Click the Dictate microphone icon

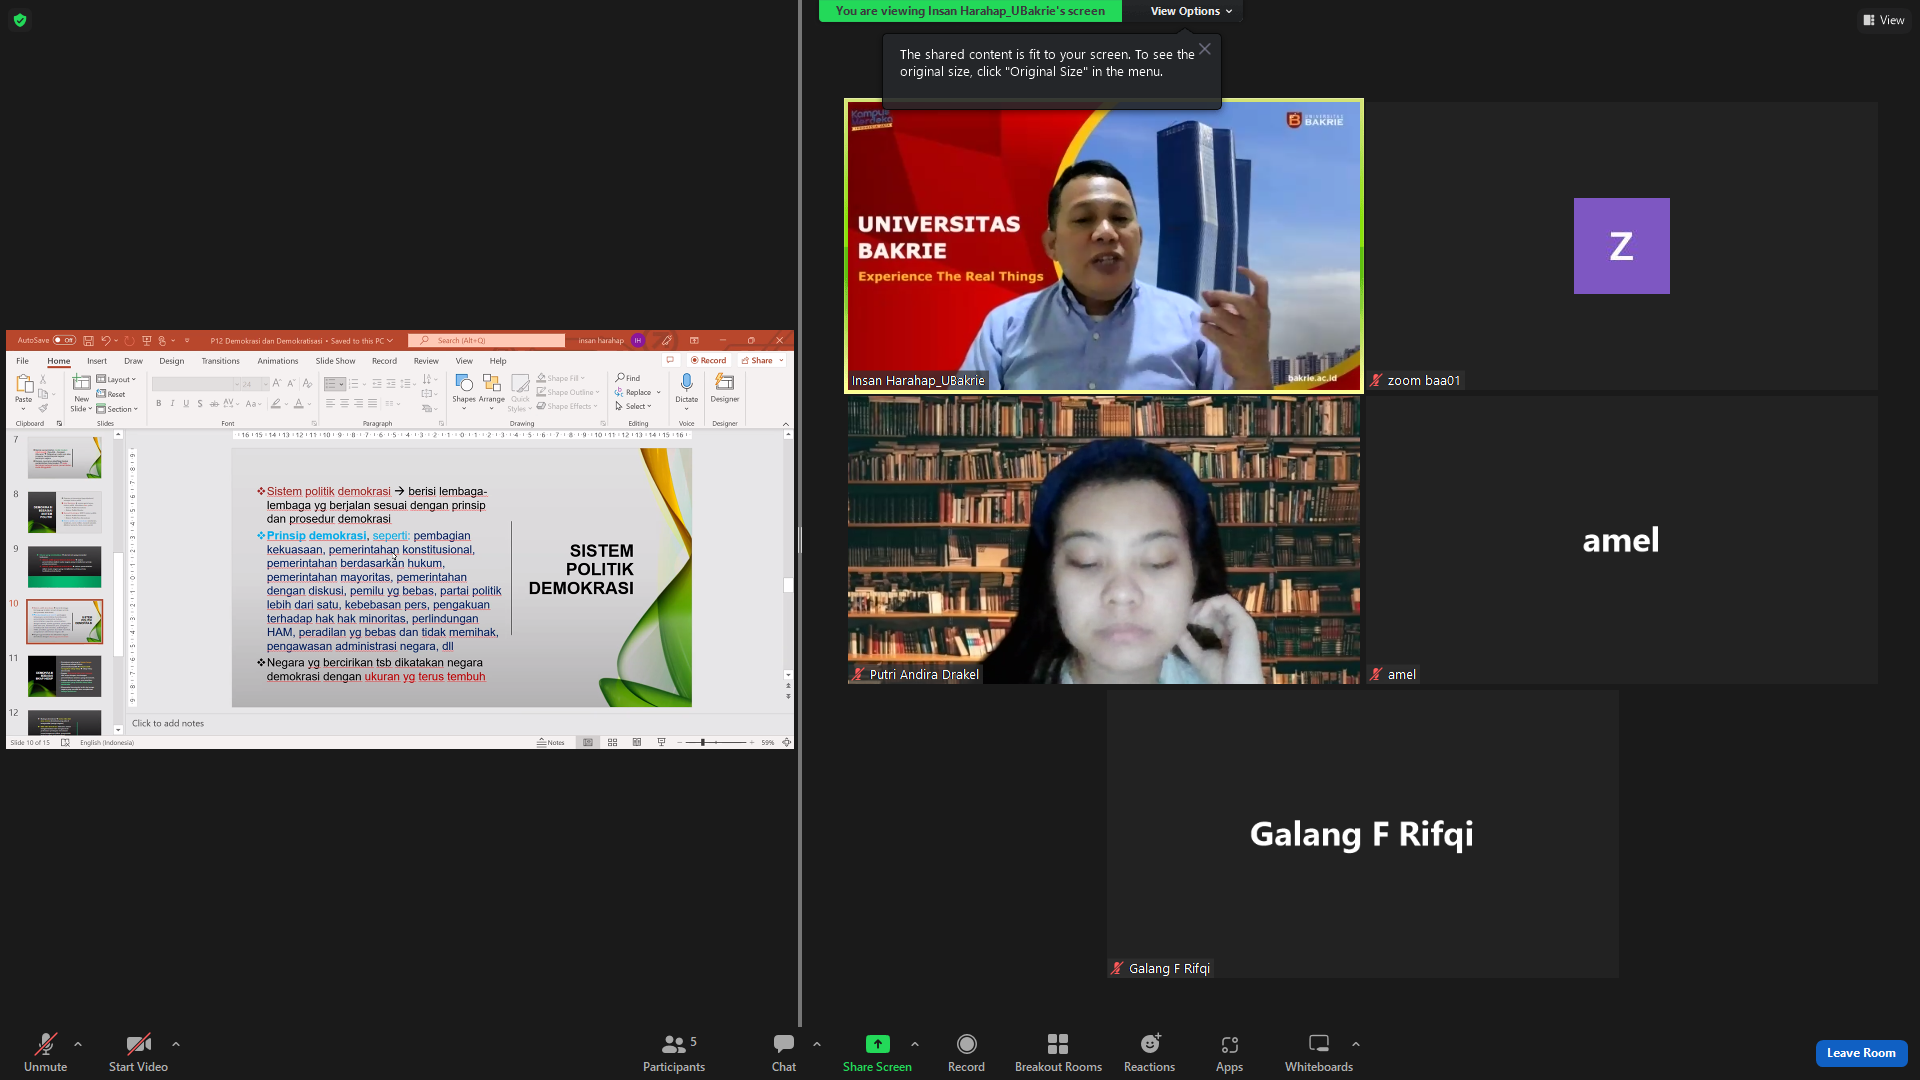coord(686,383)
